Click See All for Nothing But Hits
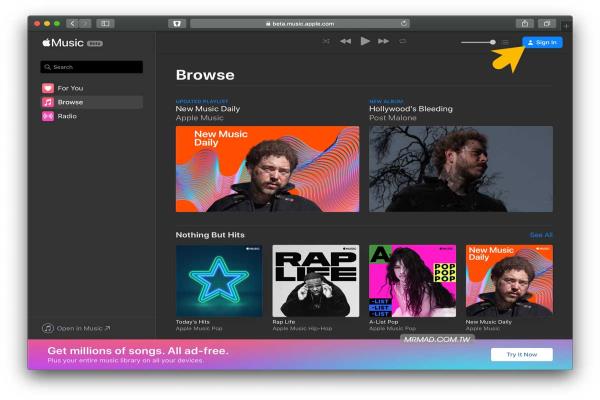The width and height of the screenshot is (600, 400). coord(541,235)
